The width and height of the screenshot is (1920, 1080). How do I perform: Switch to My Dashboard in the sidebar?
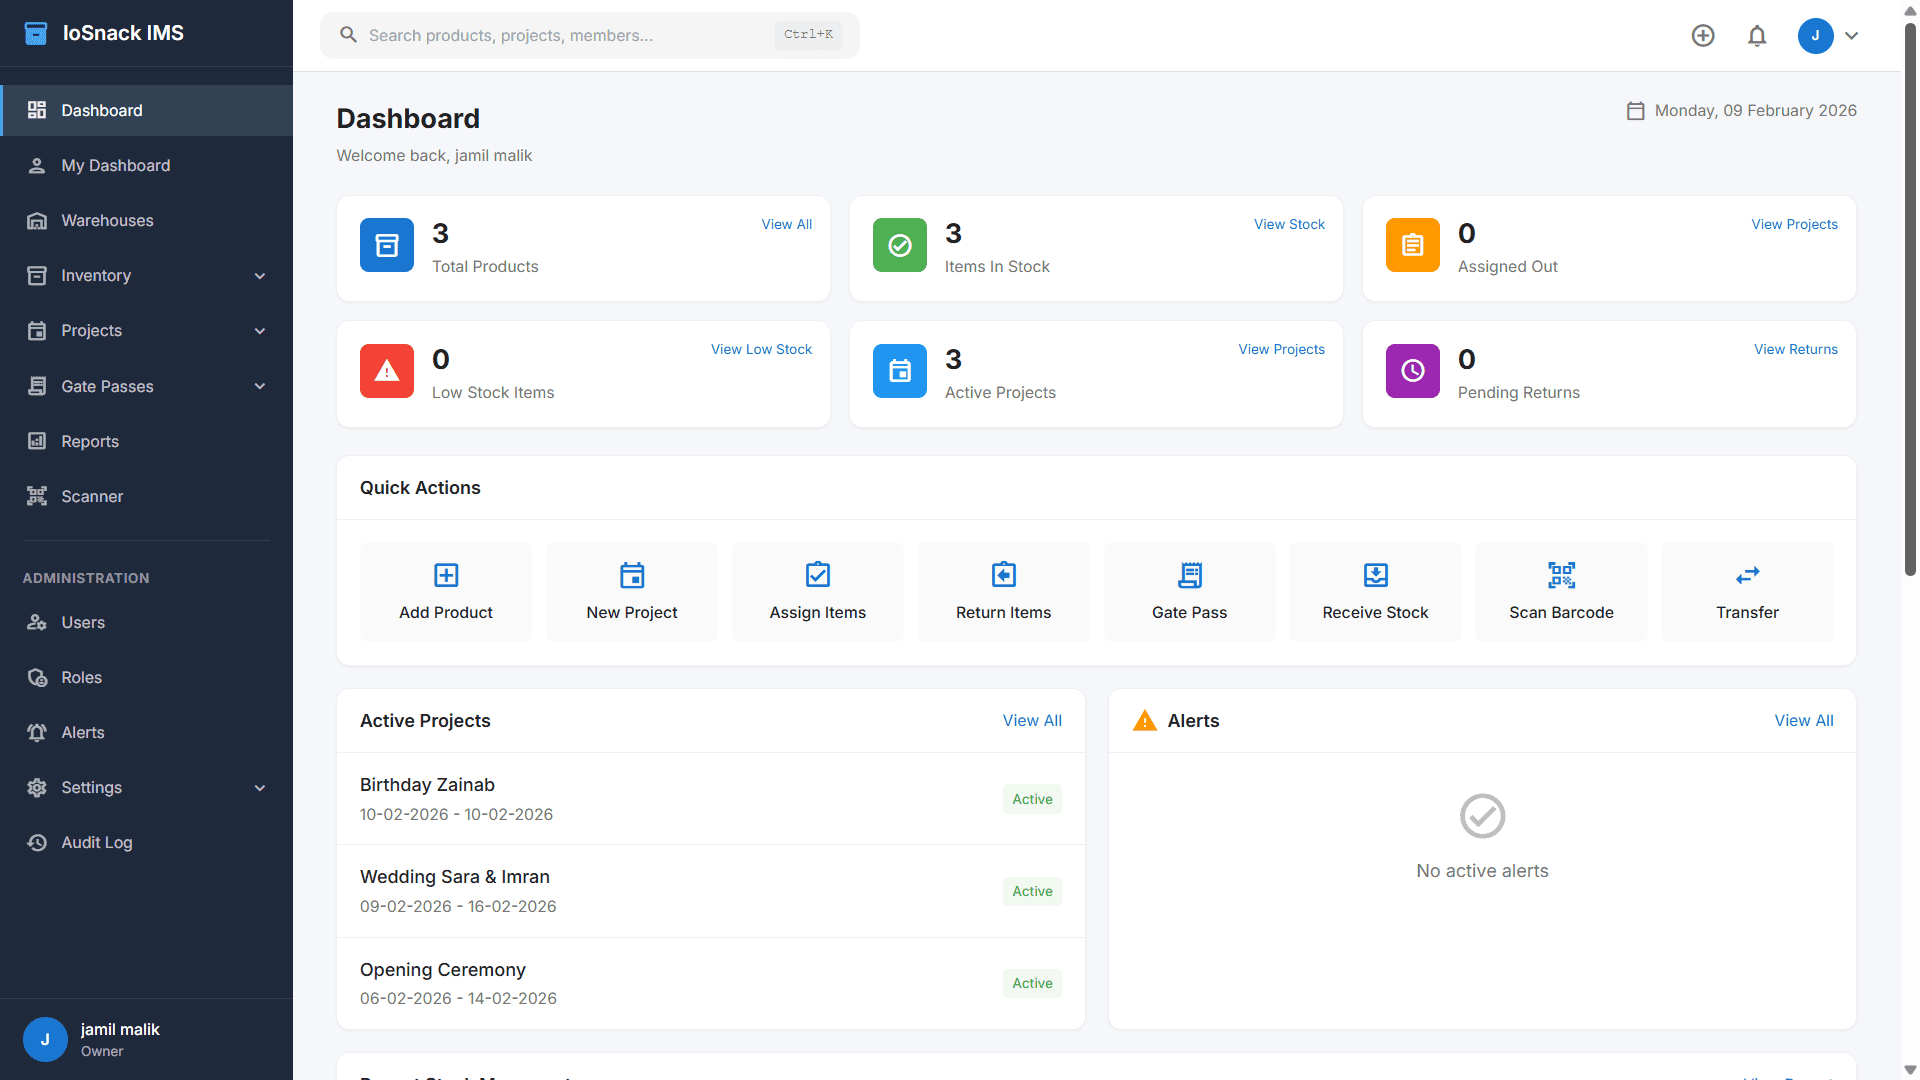[x=116, y=165]
